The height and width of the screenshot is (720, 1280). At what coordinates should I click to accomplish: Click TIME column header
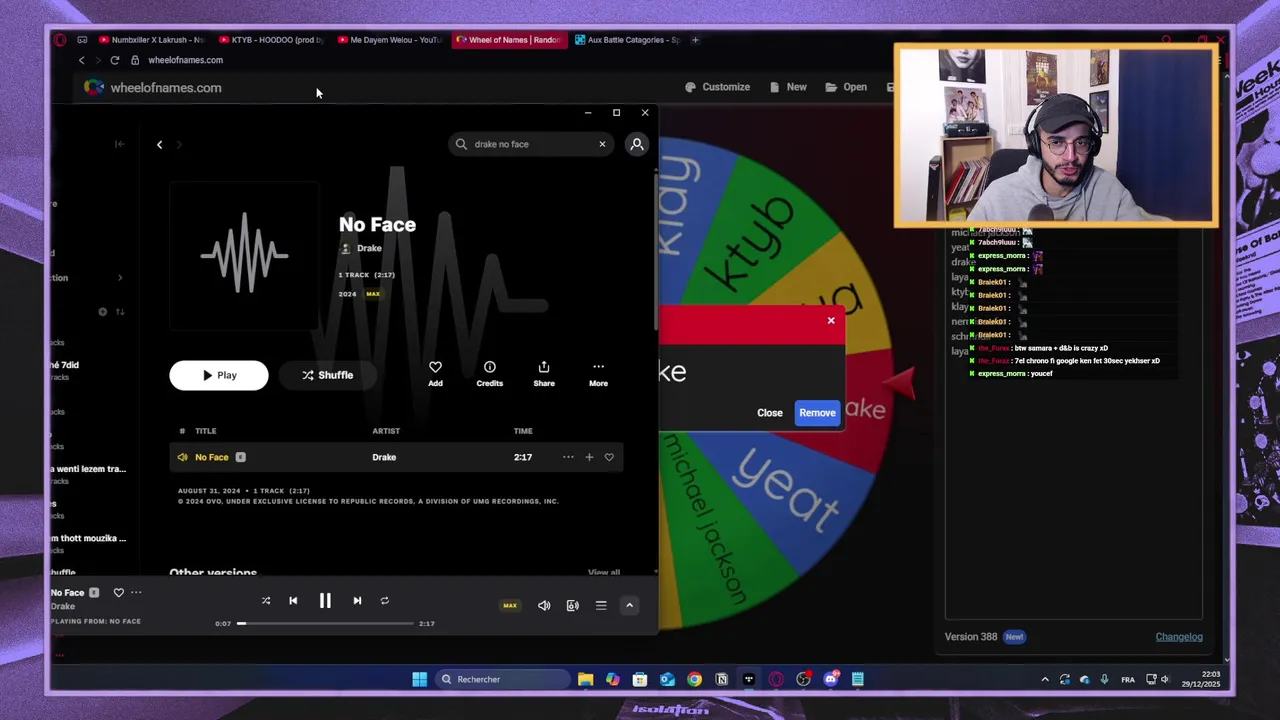(x=523, y=431)
